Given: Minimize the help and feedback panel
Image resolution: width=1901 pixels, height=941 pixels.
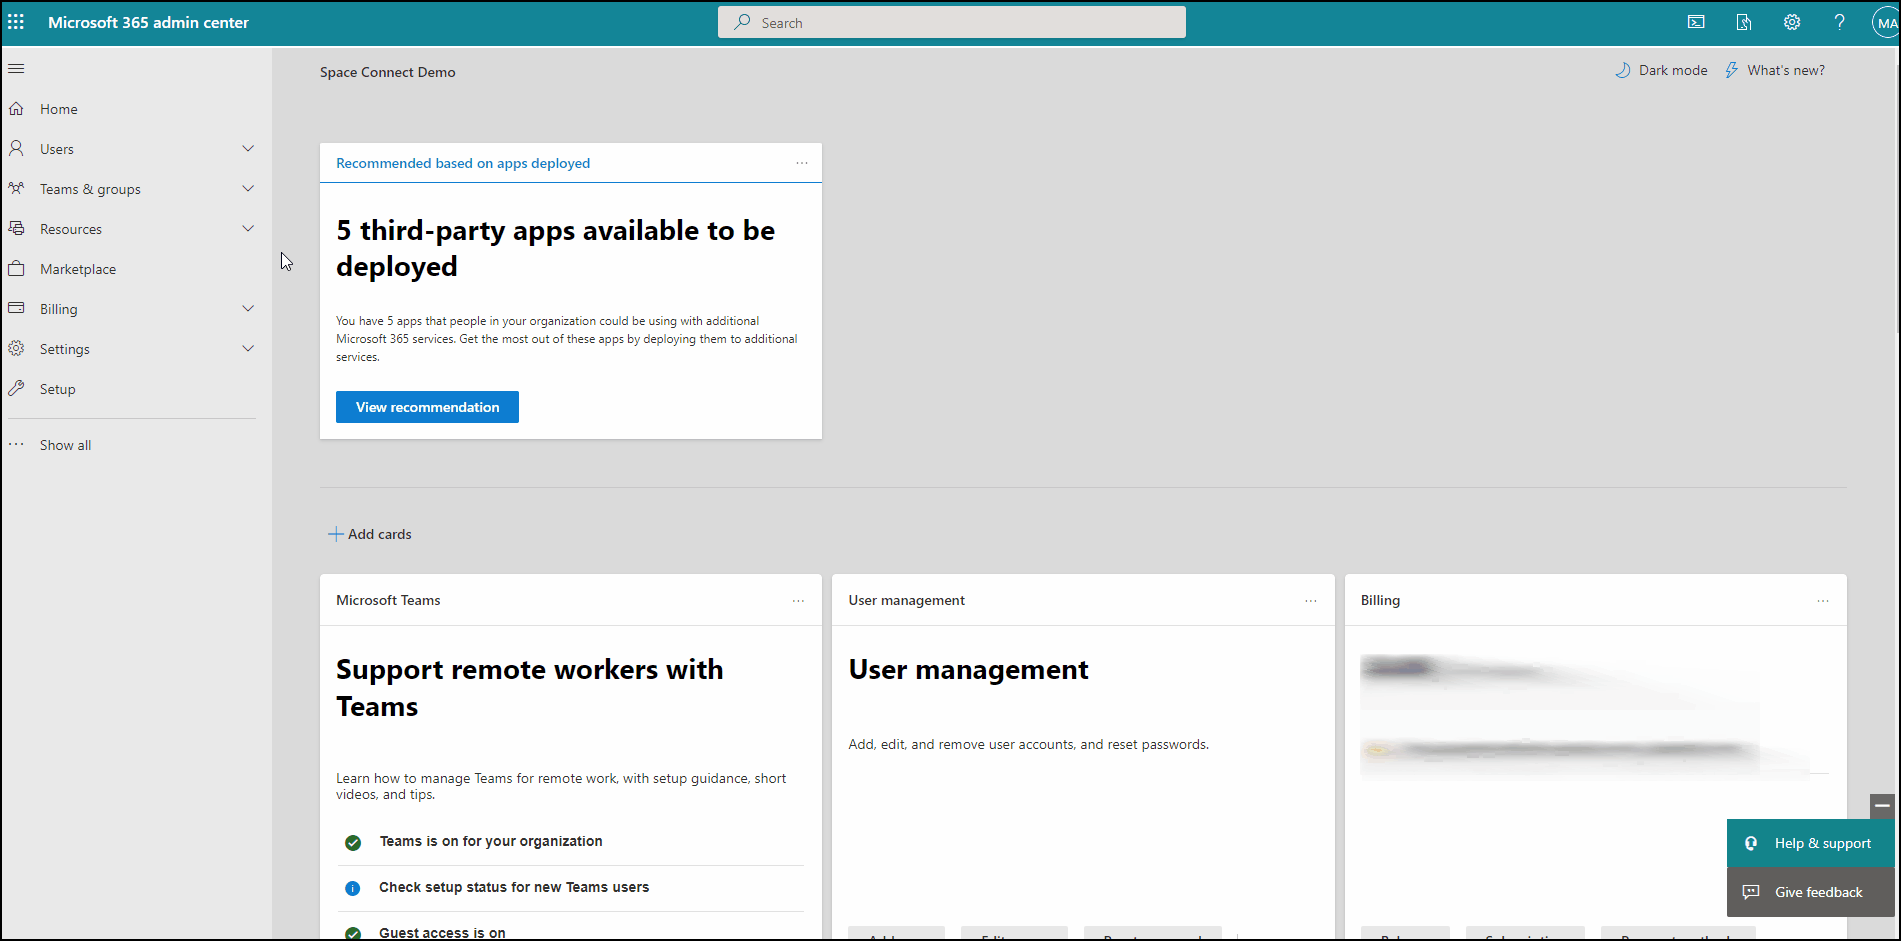Looking at the screenshot, I should pyautogui.click(x=1882, y=806).
